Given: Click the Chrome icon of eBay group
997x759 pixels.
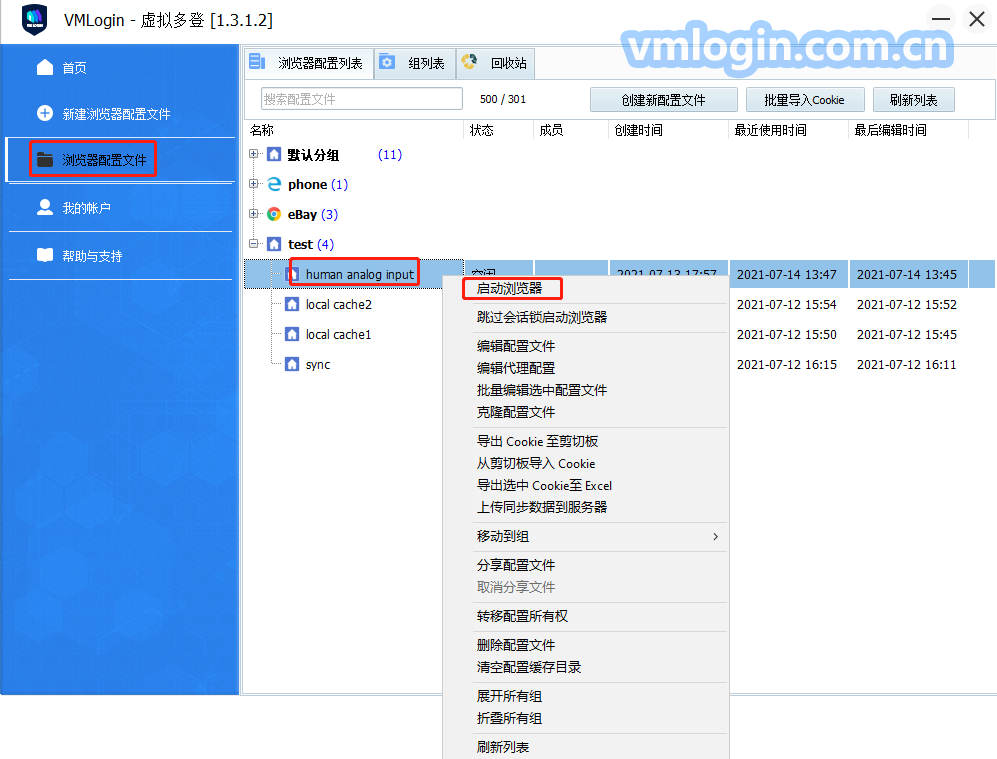Looking at the screenshot, I should coord(274,214).
